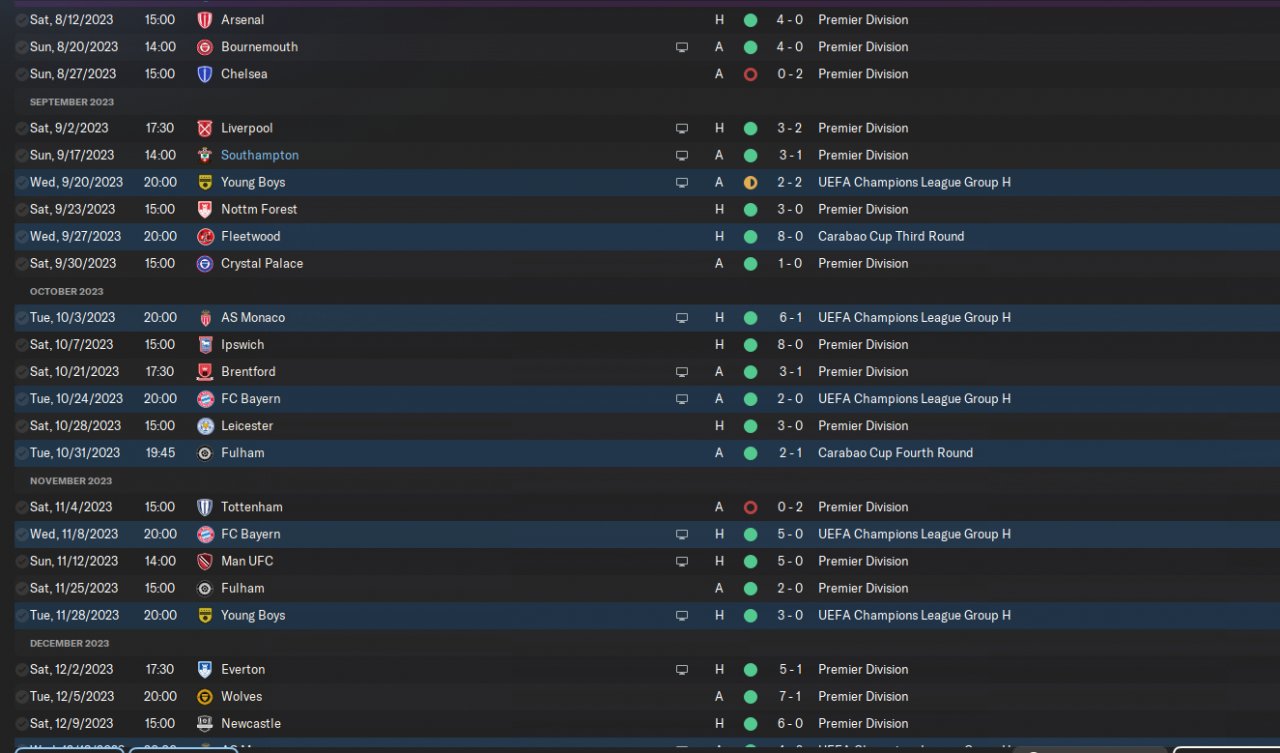Open the Southampton team link
This screenshot has height=753, width=1280.
260,155
